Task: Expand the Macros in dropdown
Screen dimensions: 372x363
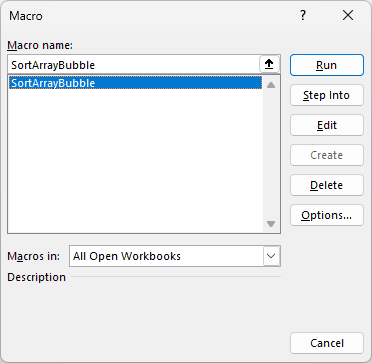Action: (271, 256)
